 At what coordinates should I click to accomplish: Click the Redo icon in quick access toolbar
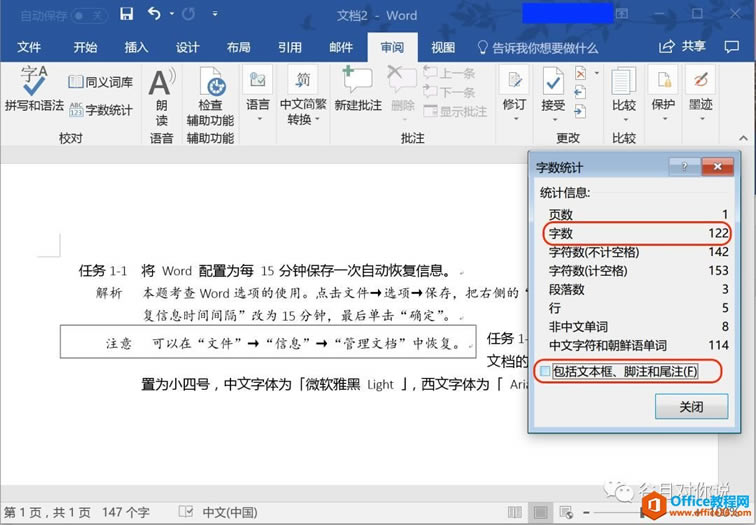[189, 14]
